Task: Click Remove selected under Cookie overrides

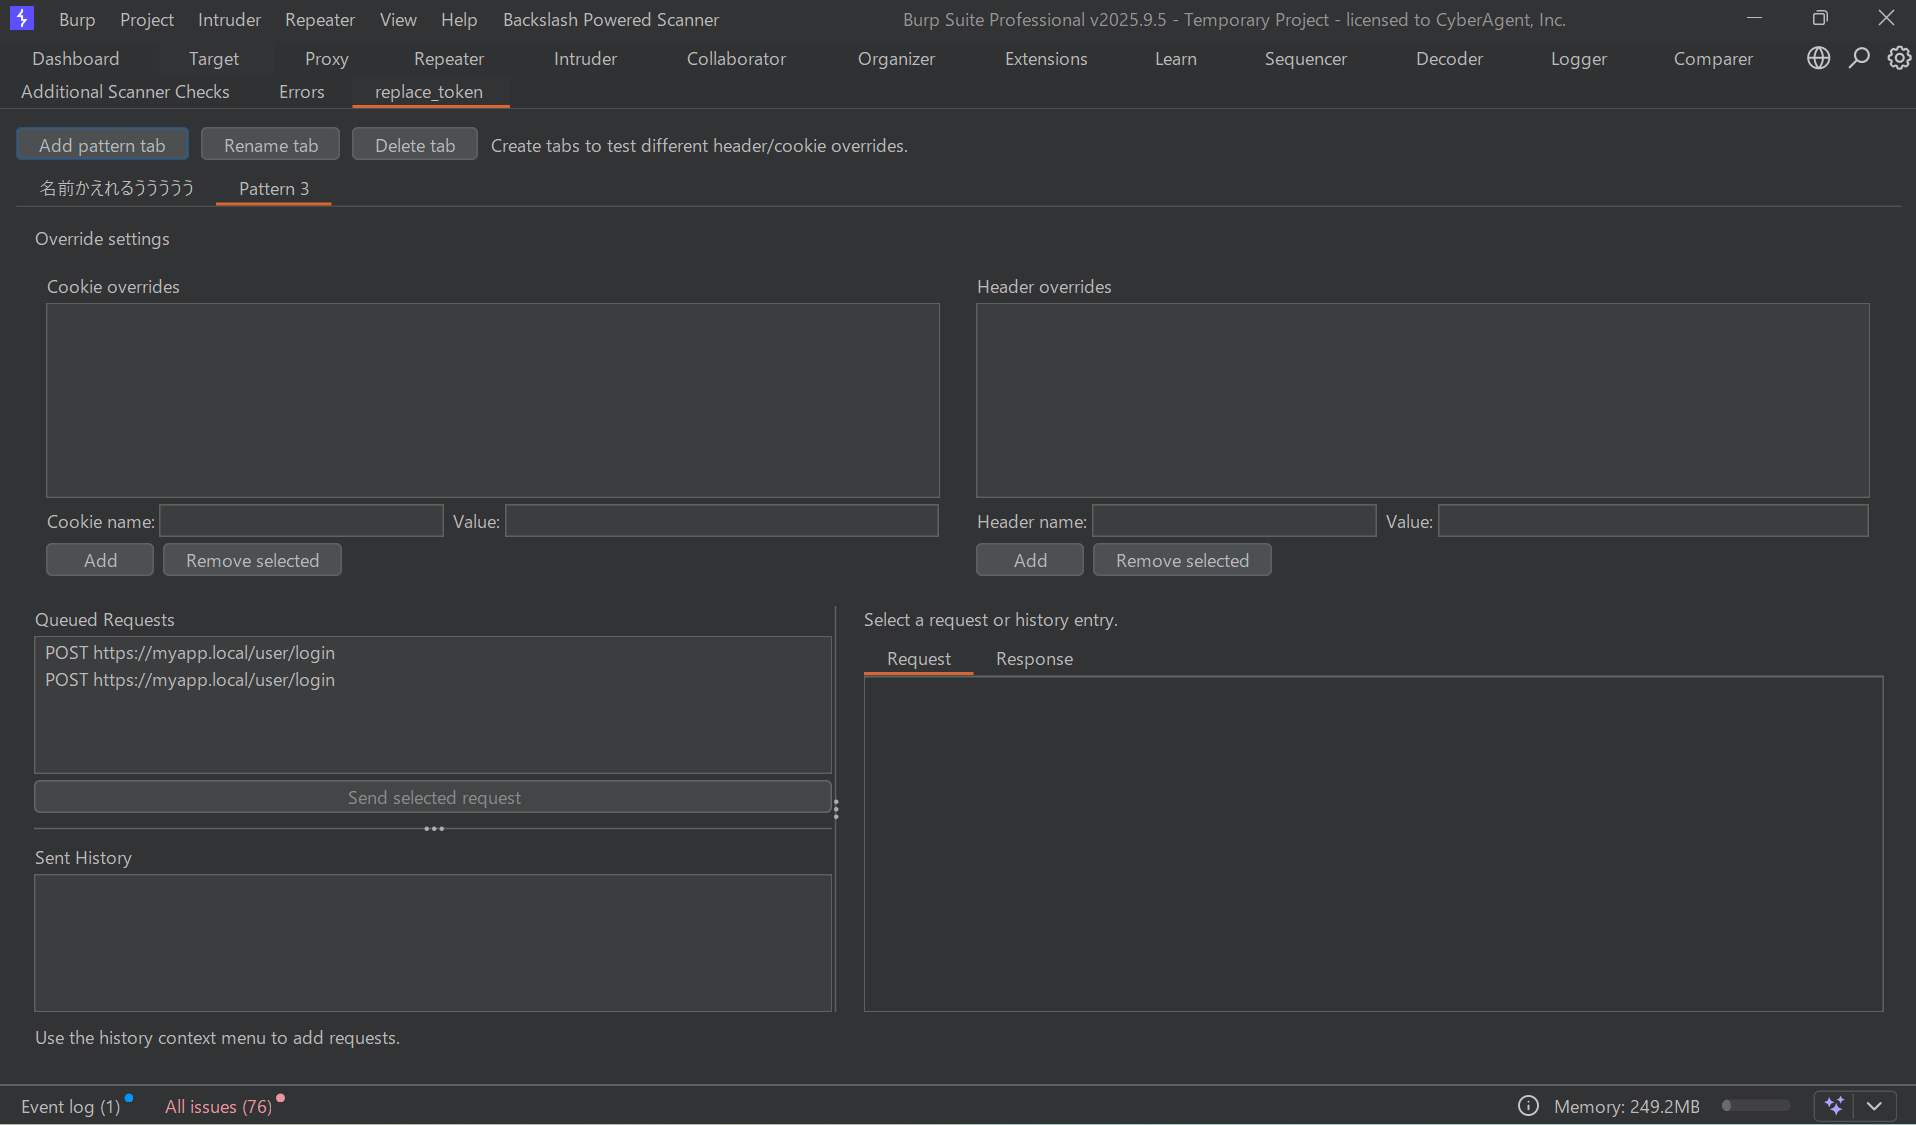Action: tap(253, 560)
